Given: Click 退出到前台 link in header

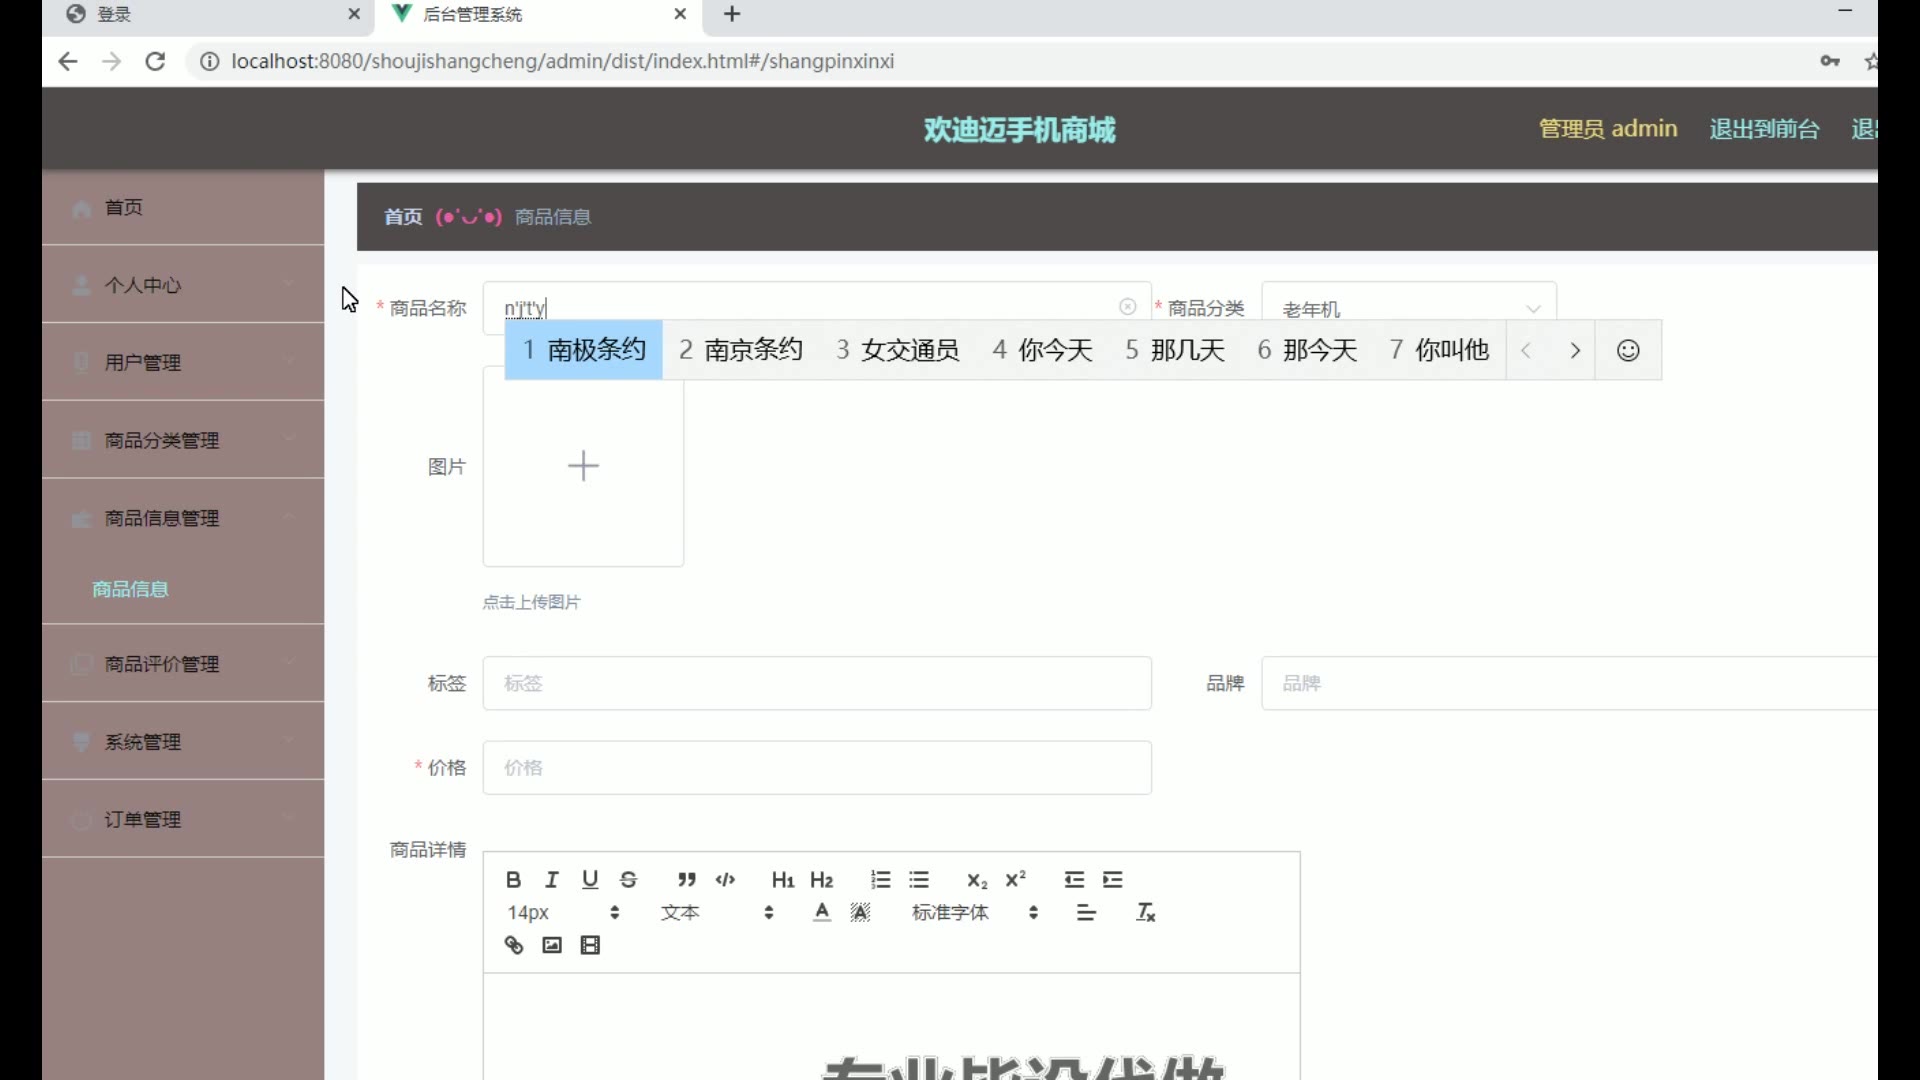Looking at the screenshot, I should coord(1764,129).
